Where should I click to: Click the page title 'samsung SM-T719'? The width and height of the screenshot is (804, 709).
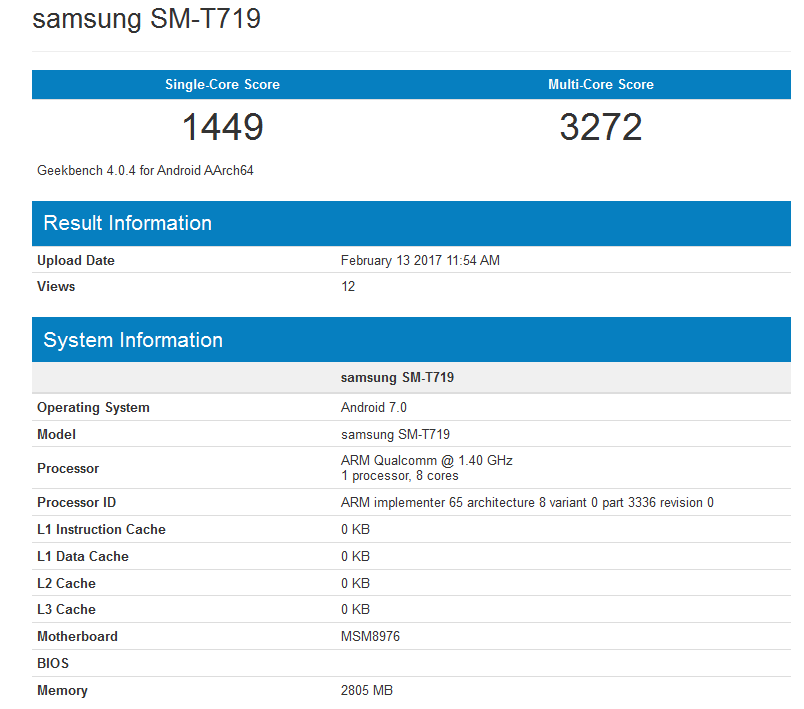[147, 19]
